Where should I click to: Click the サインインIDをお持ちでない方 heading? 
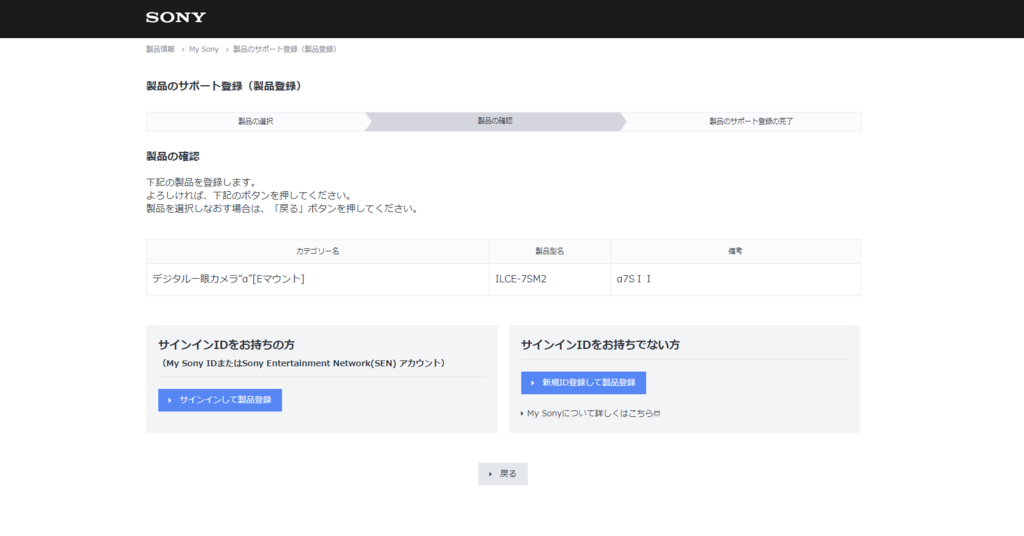coord(600,345)
